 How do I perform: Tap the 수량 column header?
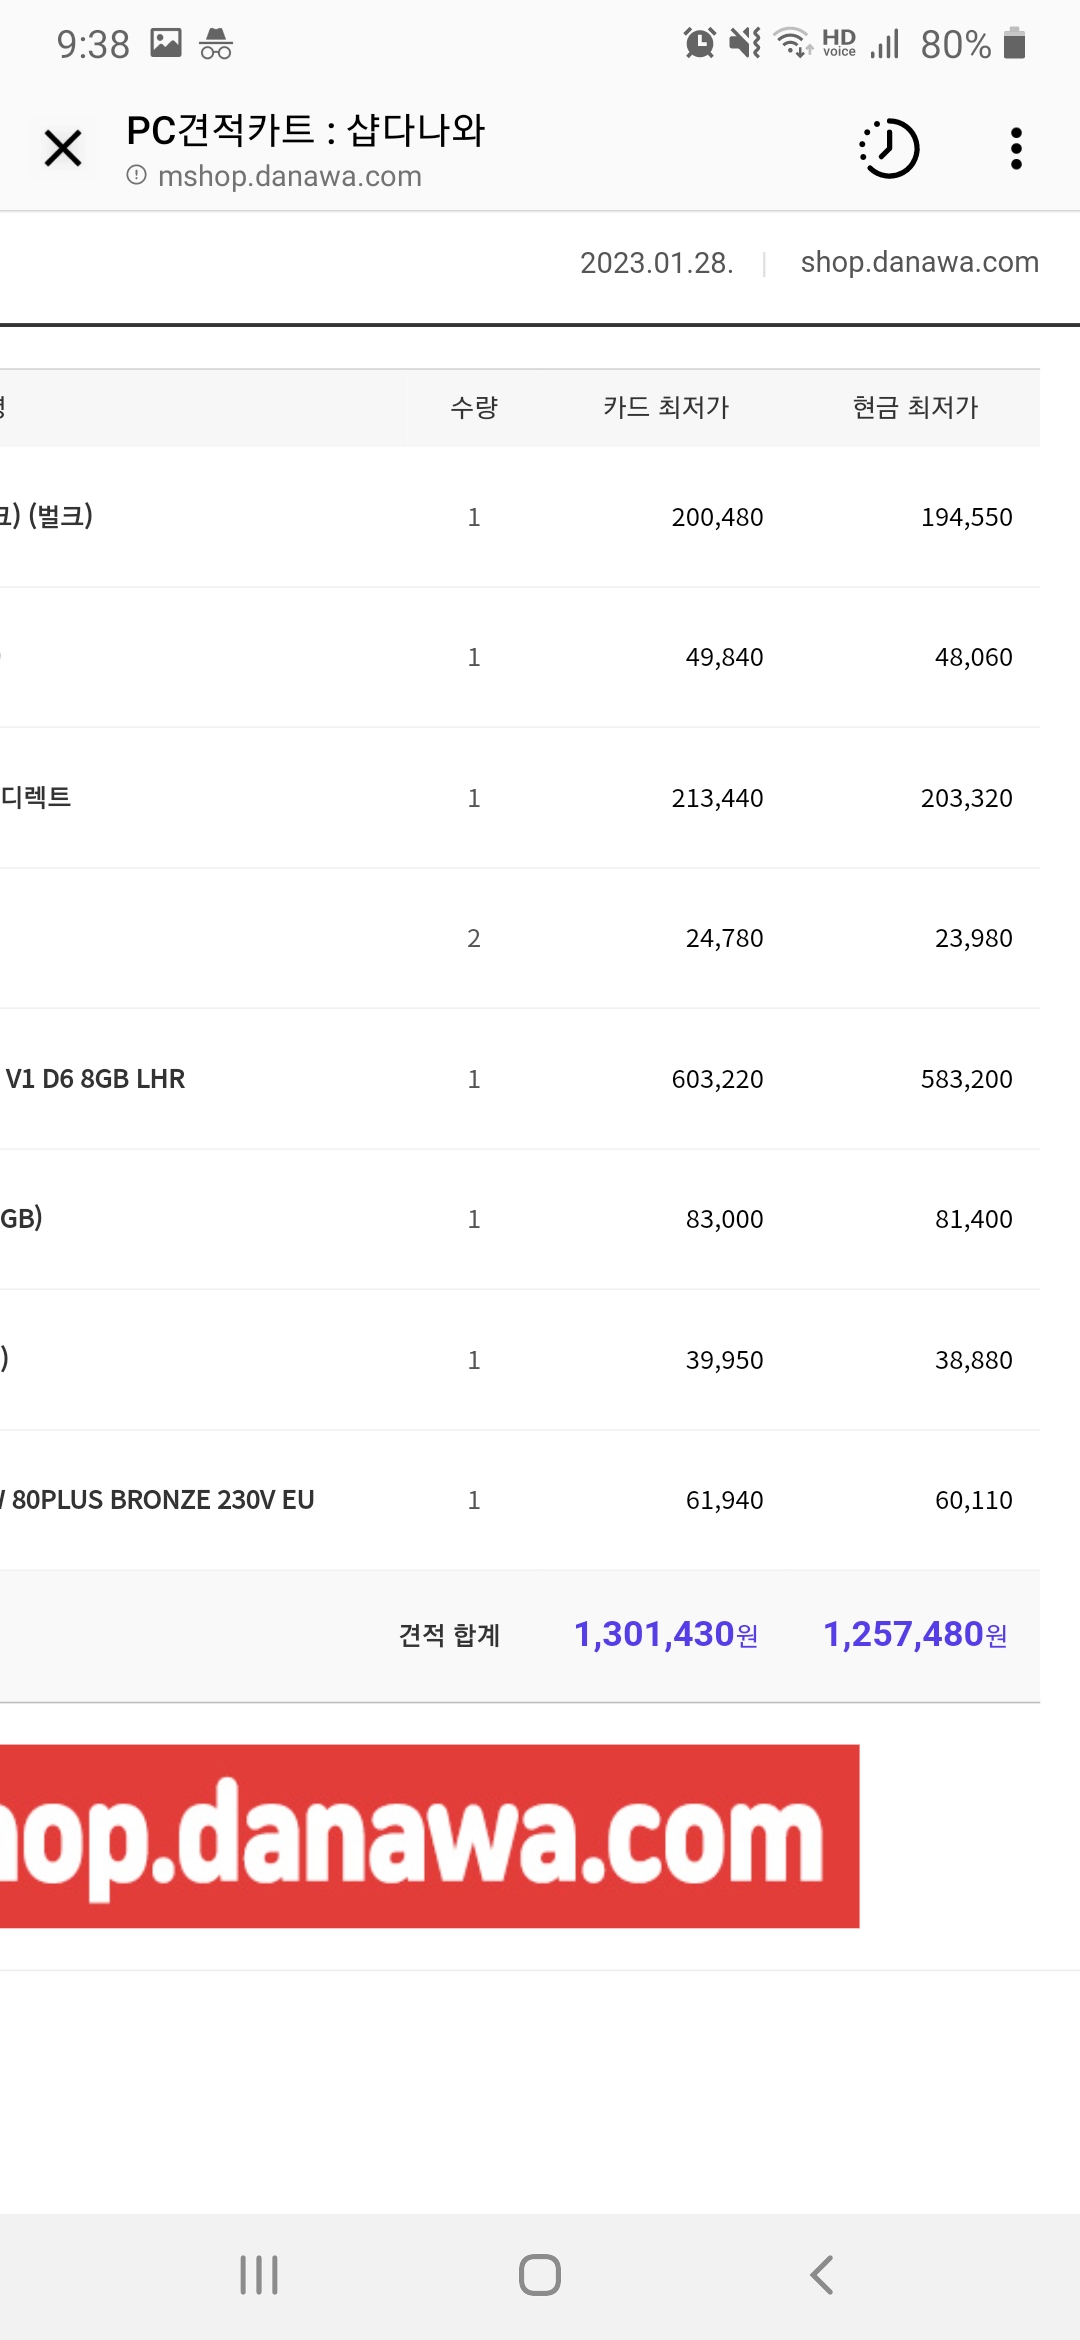click(474, 407)
